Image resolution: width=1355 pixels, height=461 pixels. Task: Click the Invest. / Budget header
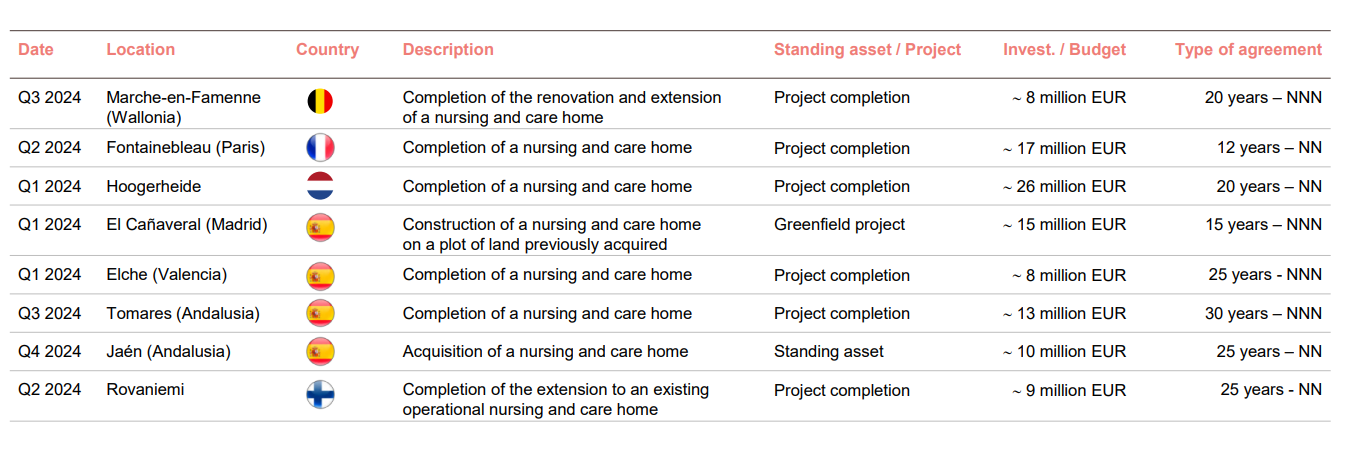pos(1064,49)
